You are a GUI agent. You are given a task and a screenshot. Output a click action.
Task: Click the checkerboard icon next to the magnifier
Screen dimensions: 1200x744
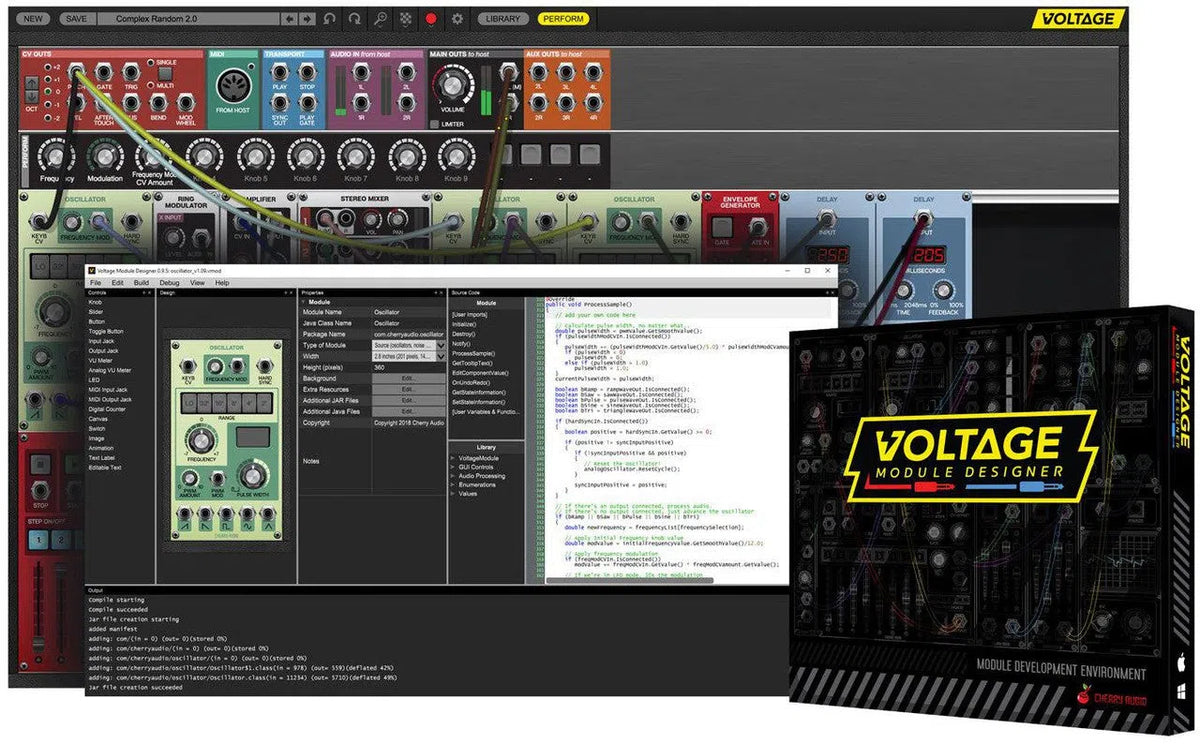click(406, 18)
